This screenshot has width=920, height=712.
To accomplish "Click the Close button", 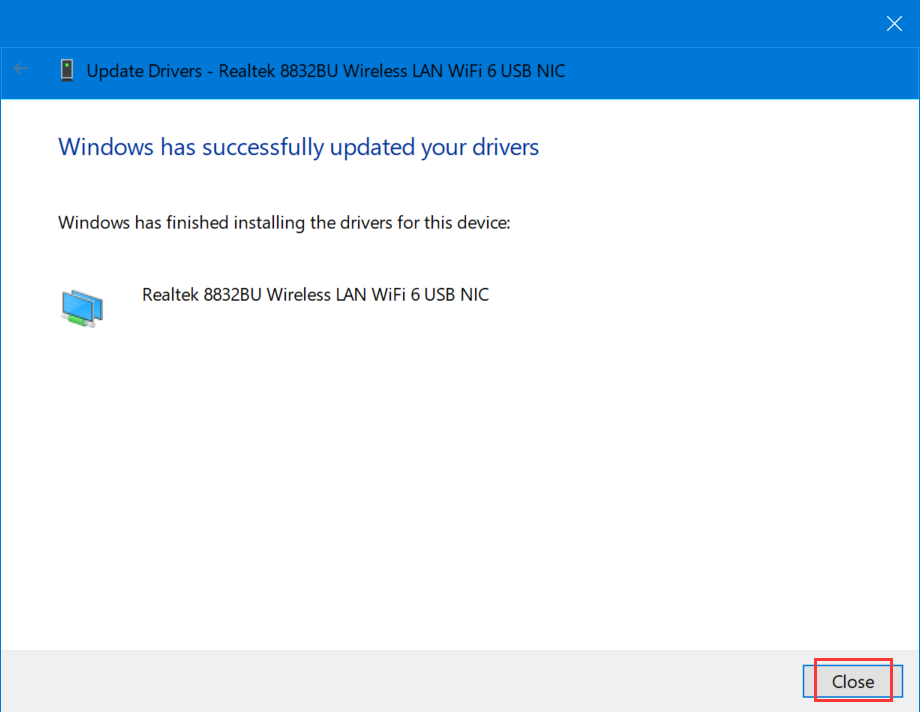I will tap(852, 681).
